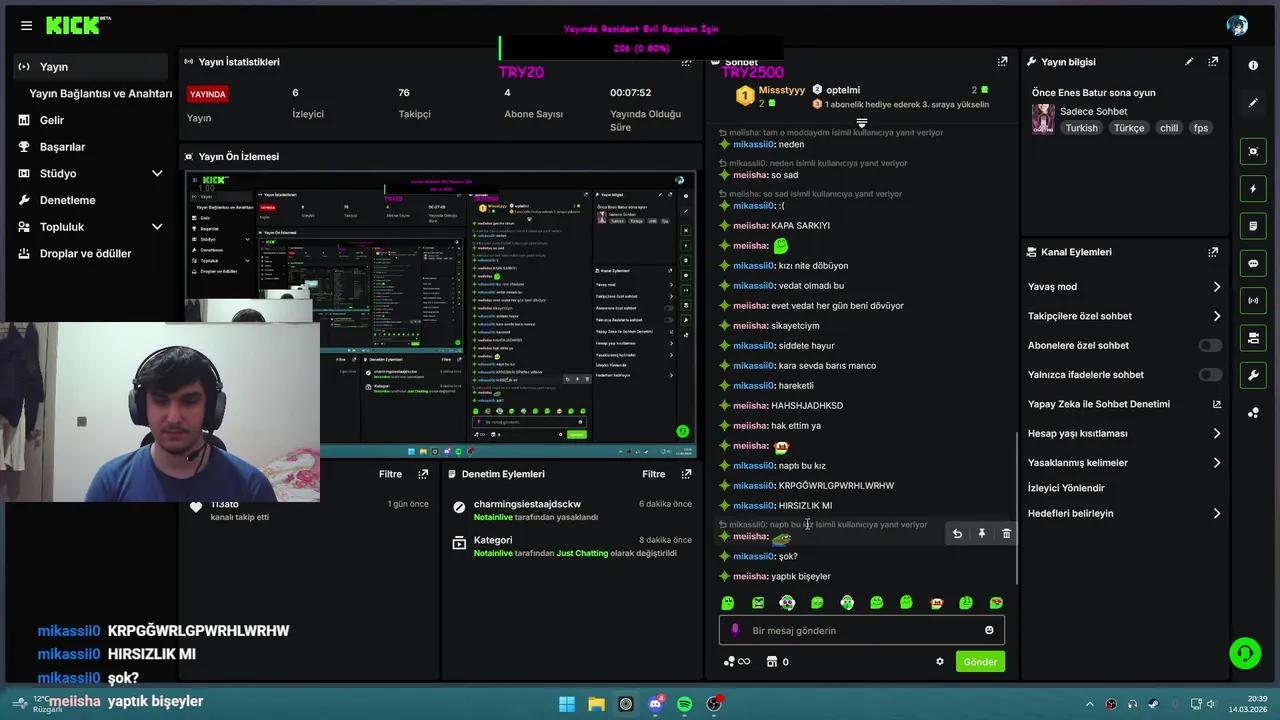Click İzleyici Yönlendir option
The image size is (1280, 720).
coord(1066,488)
